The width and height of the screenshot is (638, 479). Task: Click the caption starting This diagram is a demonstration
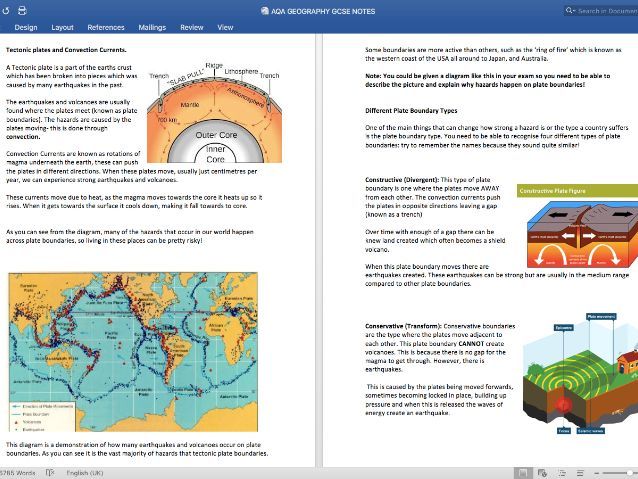click(137, 449)
